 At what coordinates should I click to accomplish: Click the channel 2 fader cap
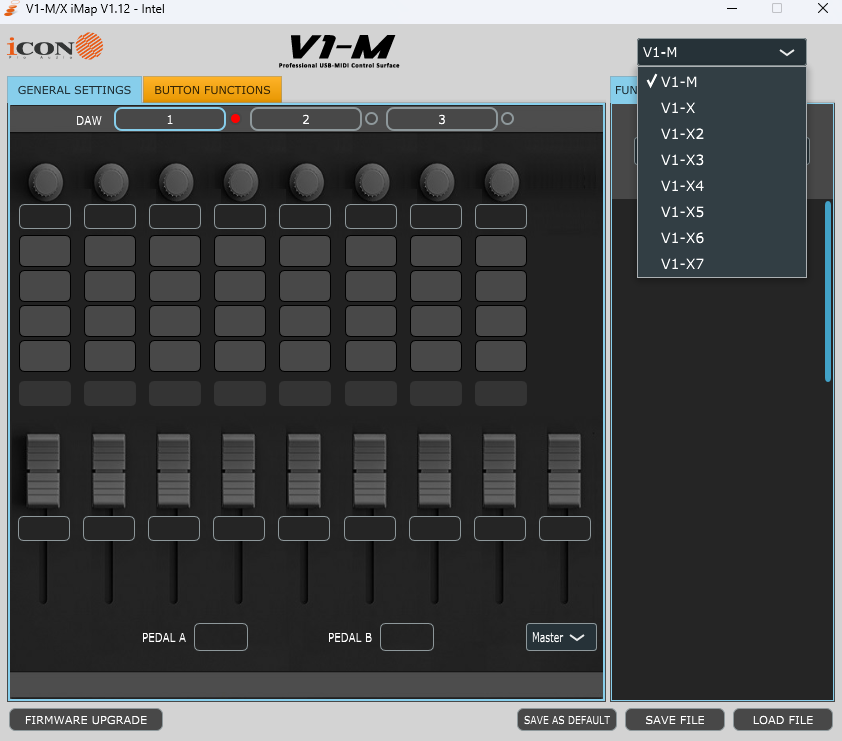pyautogui.click(x=109, y=471)
